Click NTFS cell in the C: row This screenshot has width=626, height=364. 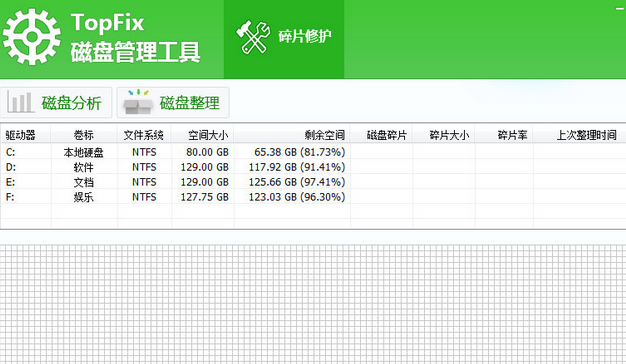click(144, 152)
